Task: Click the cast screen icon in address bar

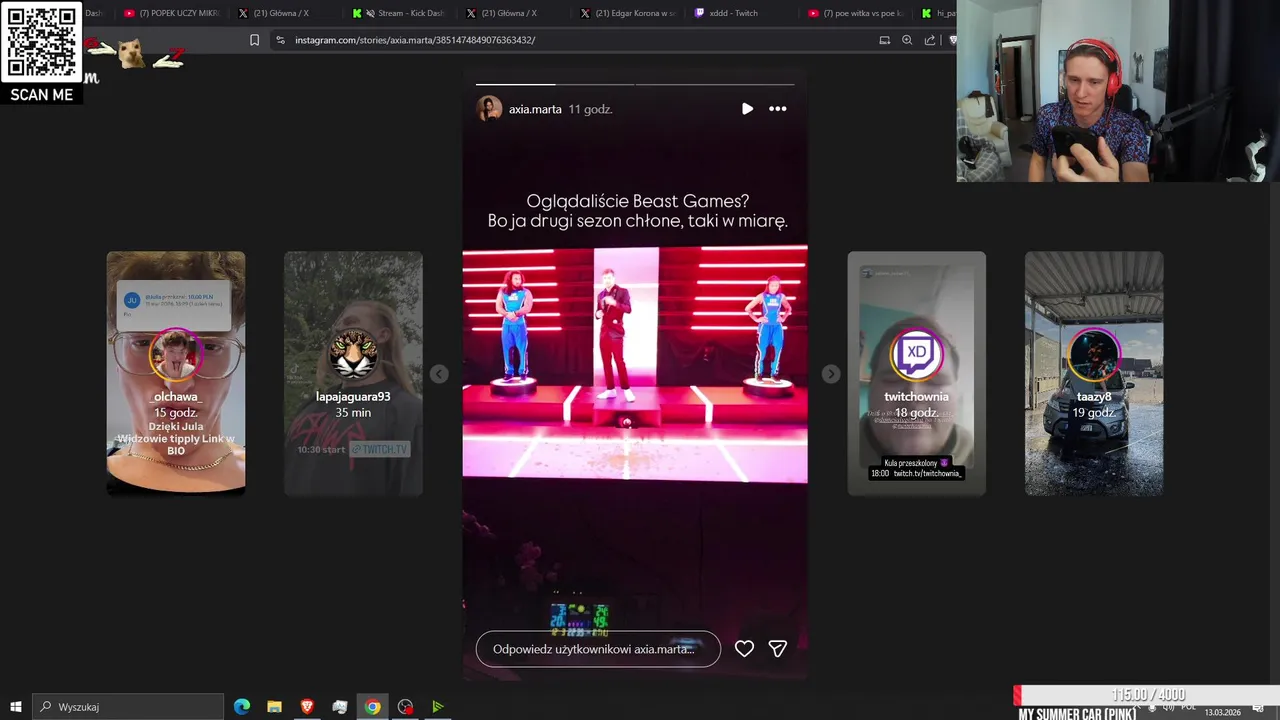Action: [884, 40]
